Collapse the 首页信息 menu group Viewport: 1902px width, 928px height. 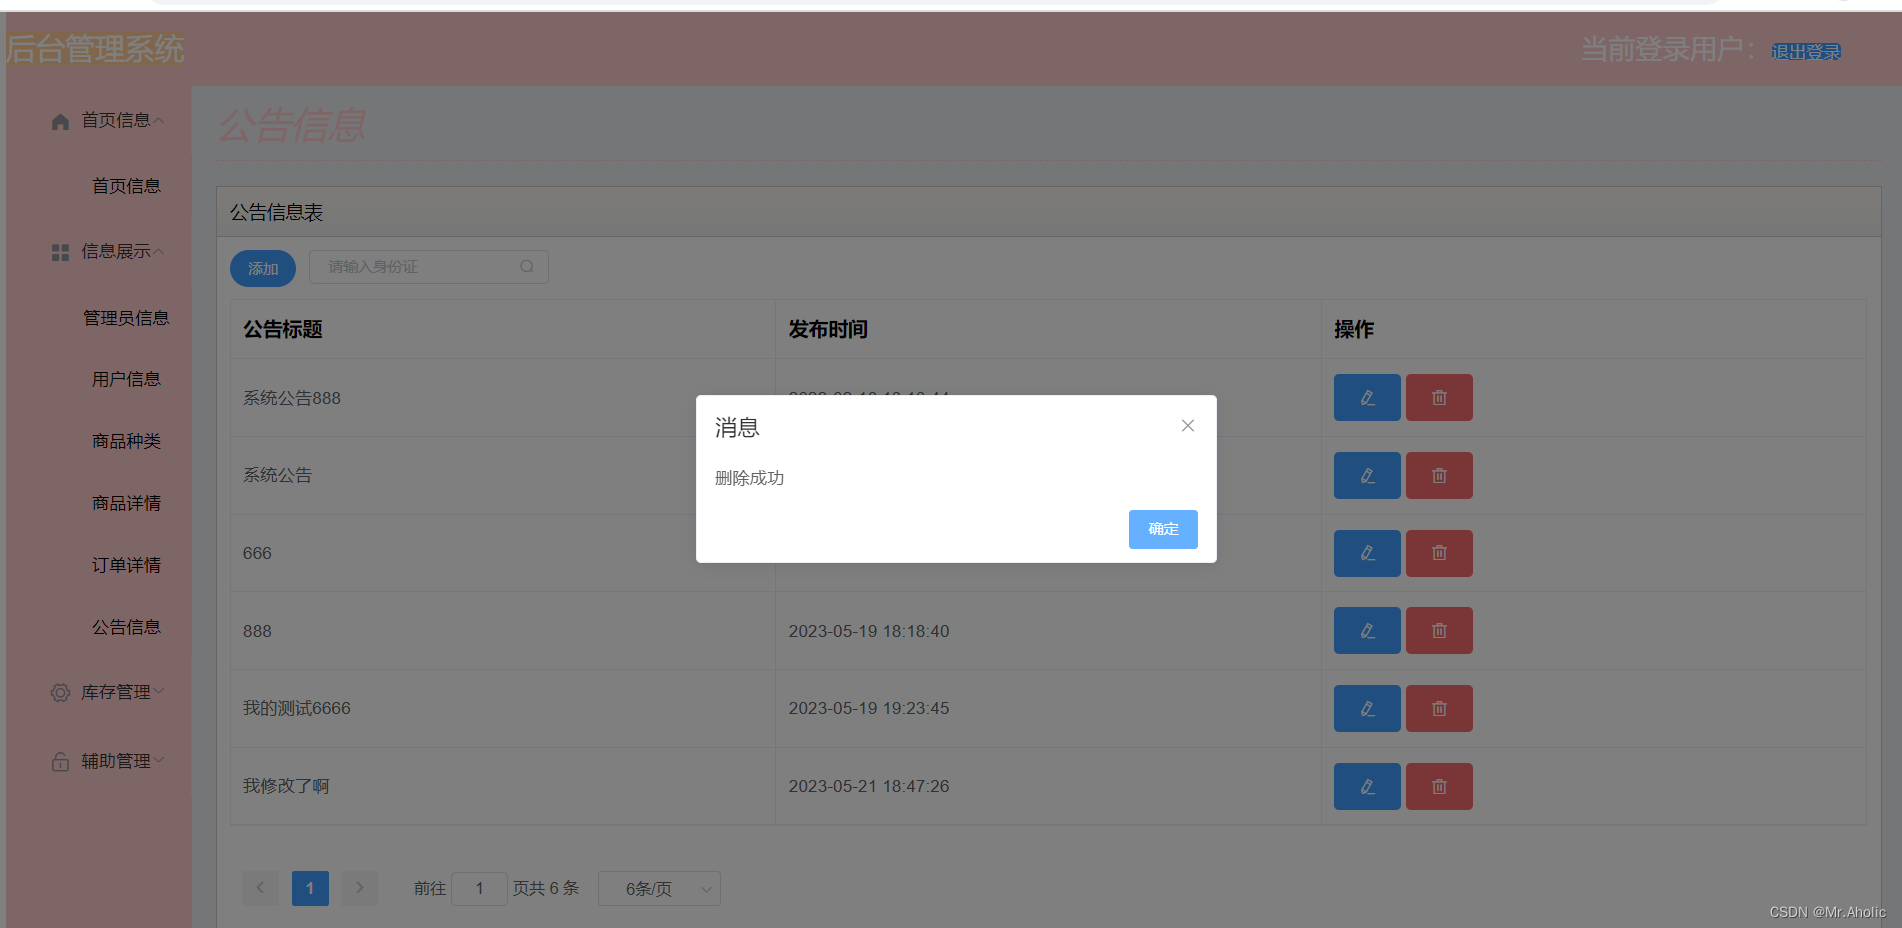point(159,121)
